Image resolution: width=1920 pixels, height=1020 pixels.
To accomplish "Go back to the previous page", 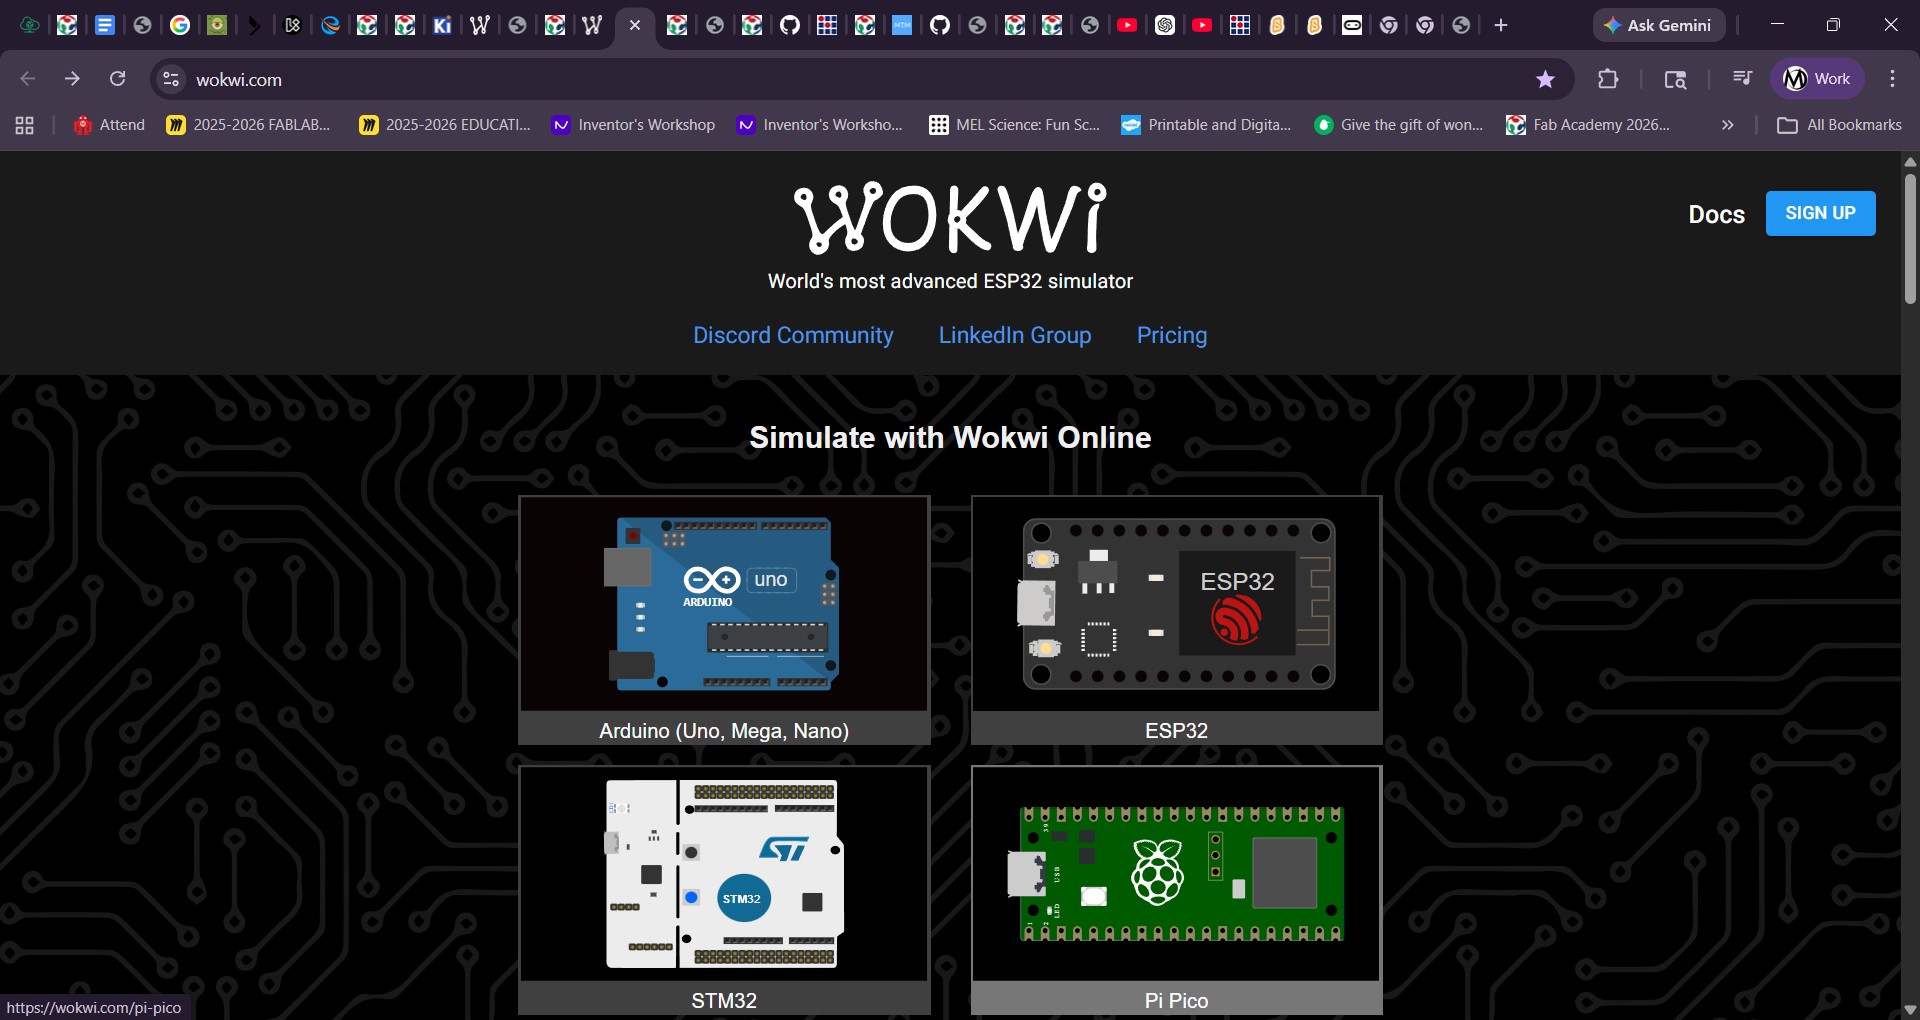I will pyautogui.click(x=28, y=79).
